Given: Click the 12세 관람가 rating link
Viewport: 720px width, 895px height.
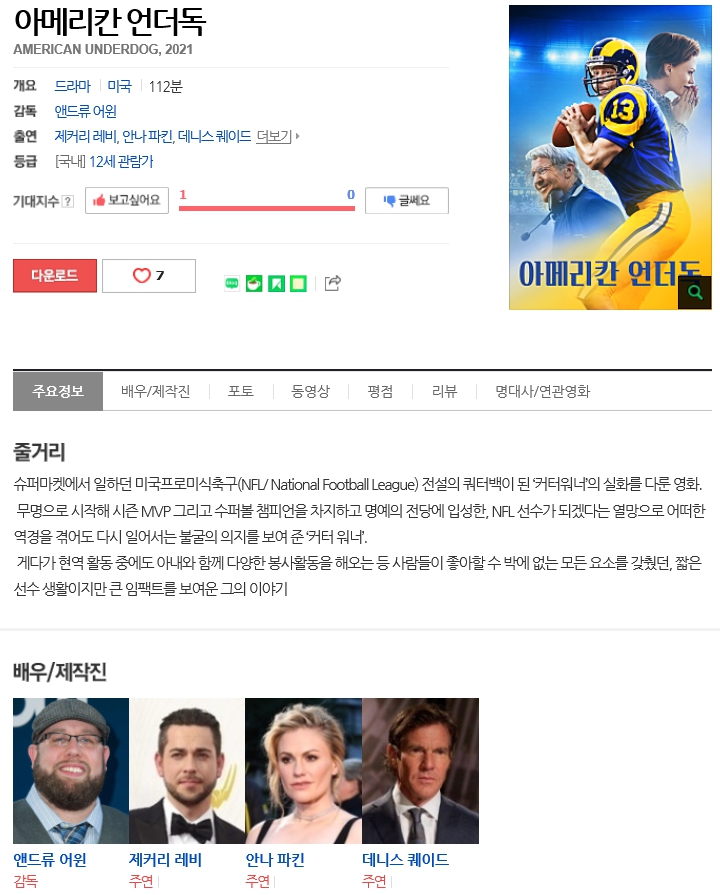Looking at the screenshot, I should [x=121, y=162].
